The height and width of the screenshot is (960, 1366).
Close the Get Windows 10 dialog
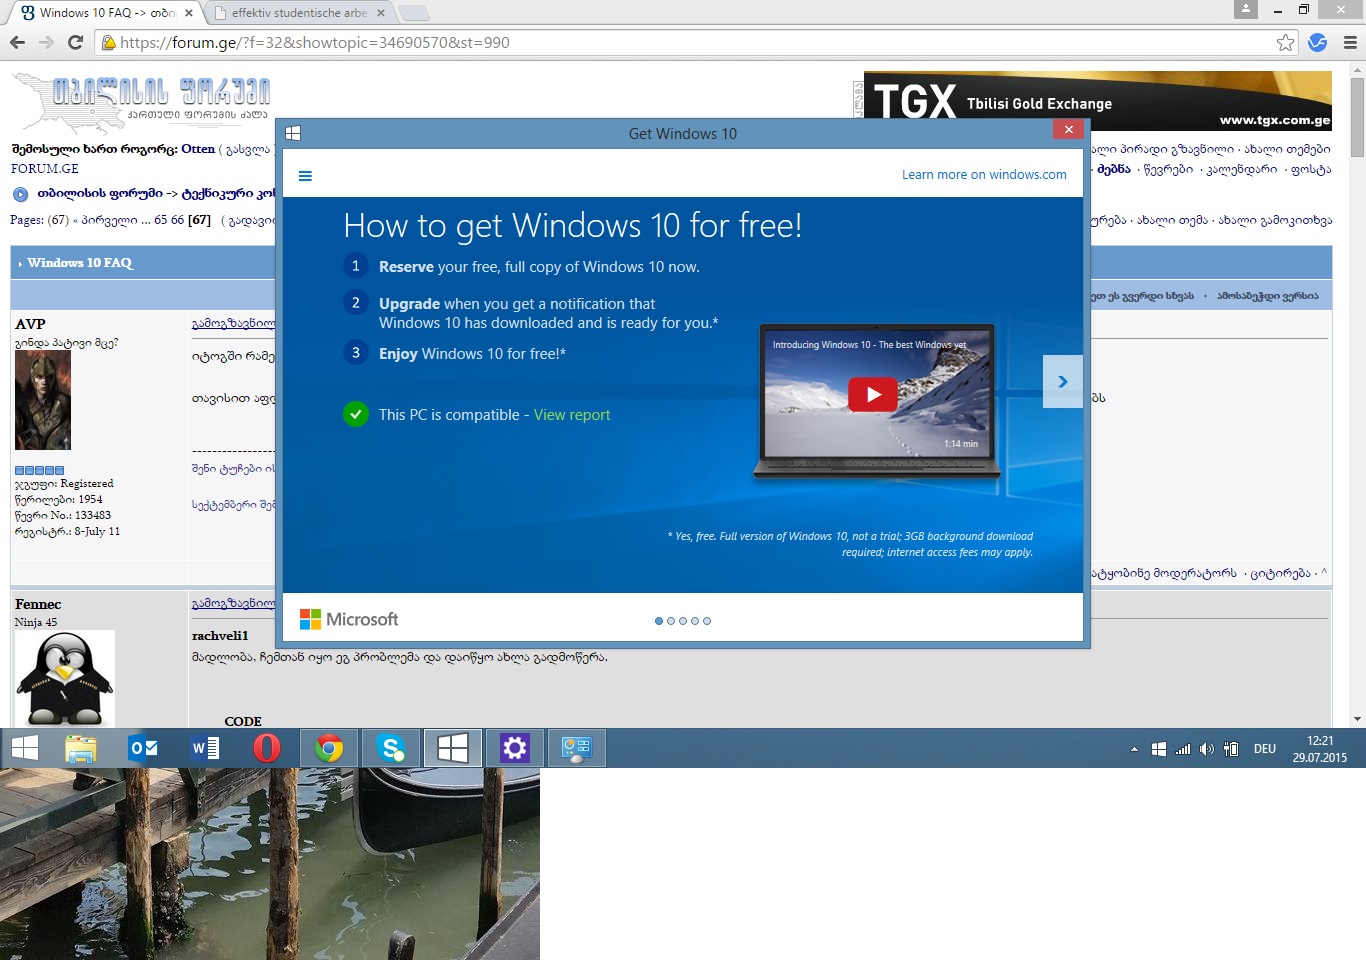pos(1068,130)
